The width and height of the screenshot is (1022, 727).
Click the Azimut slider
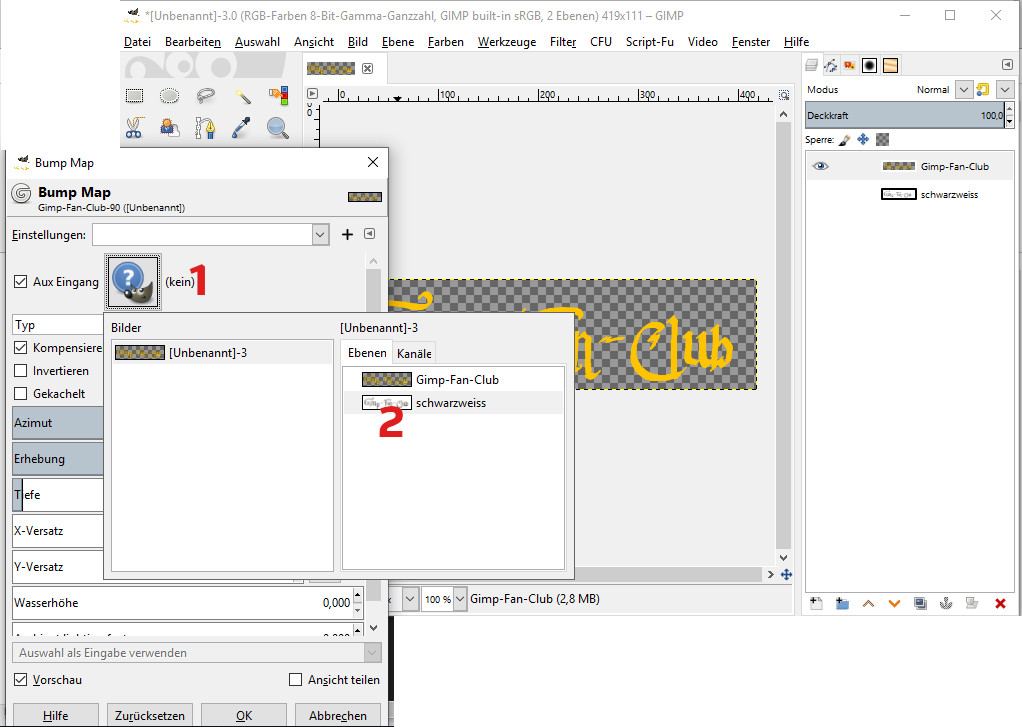tap(58, 423)
